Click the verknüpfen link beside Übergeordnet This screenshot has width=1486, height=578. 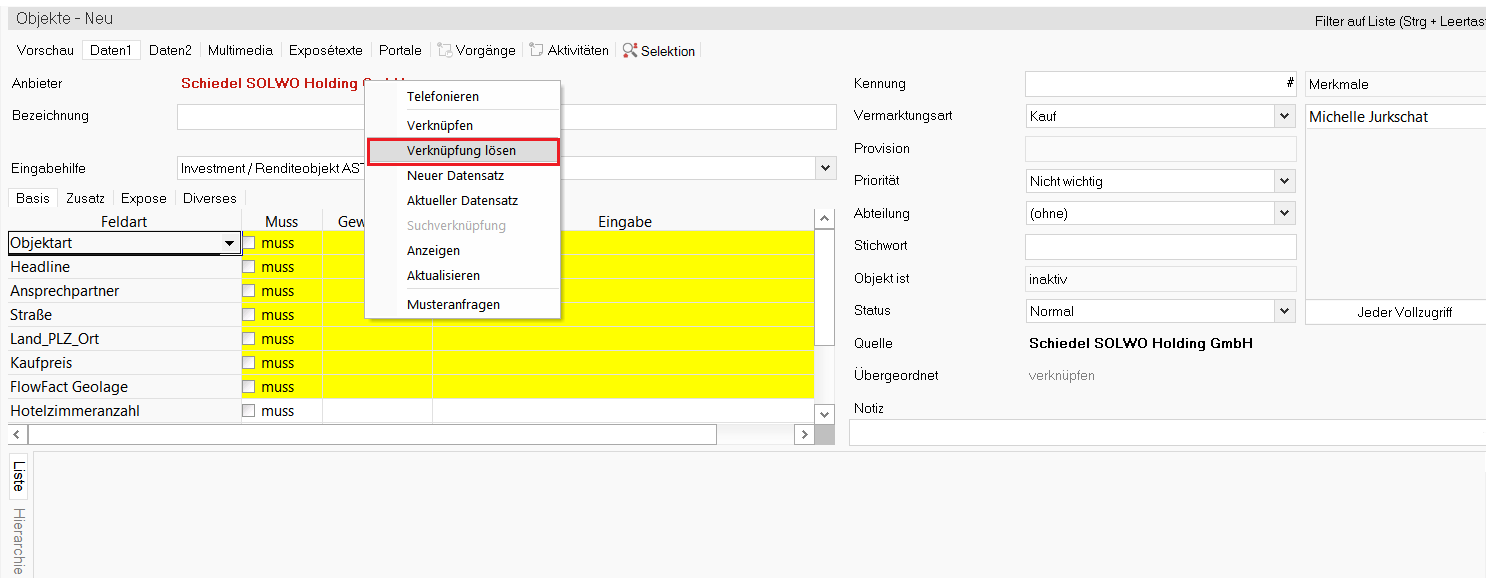click(1061, 376)
